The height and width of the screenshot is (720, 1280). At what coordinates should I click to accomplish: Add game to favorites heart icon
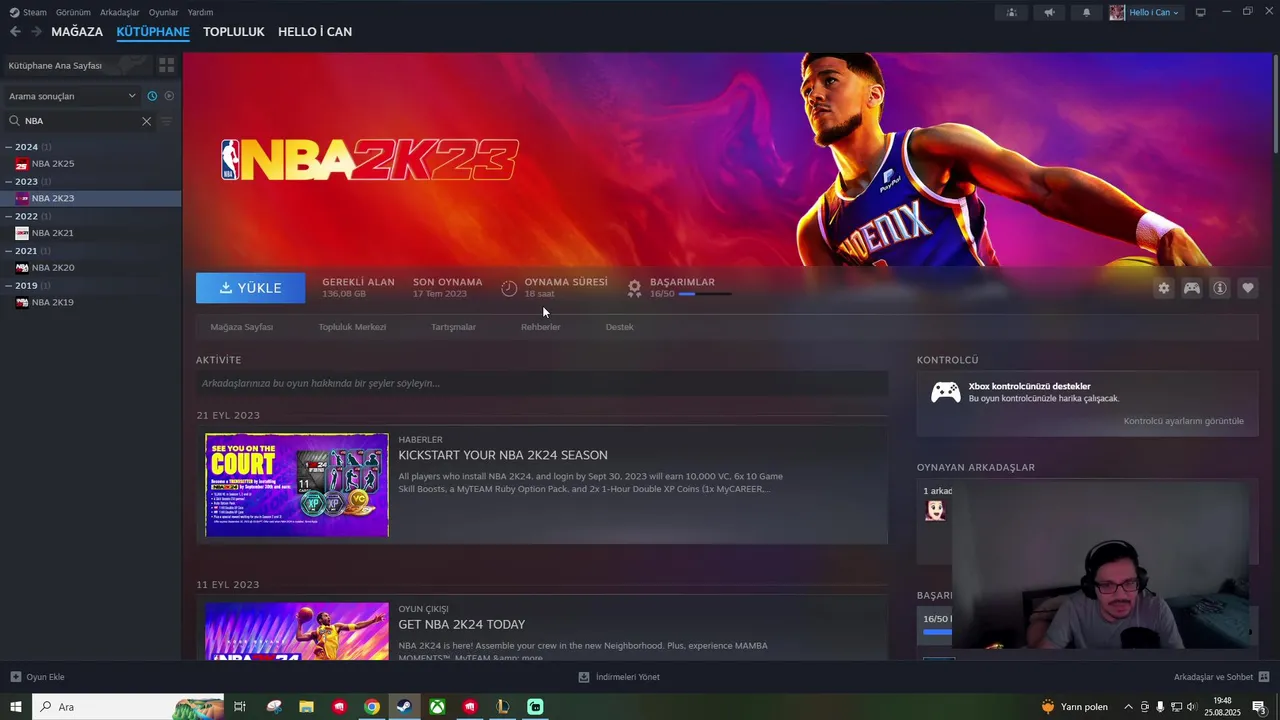1248,288
